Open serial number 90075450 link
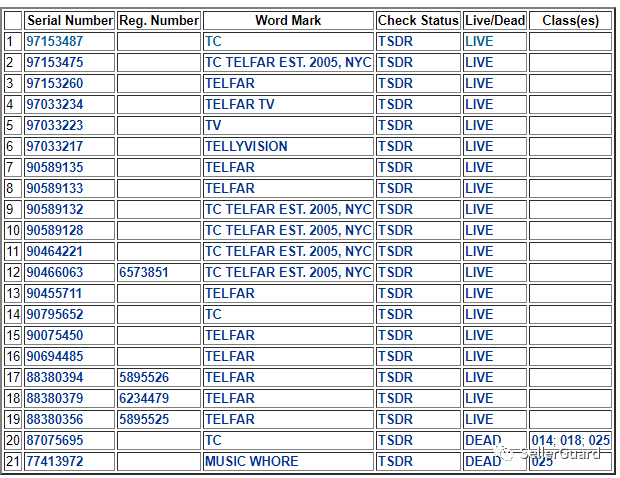The width and height of the screenshot is (620, 478). point(55,335)
